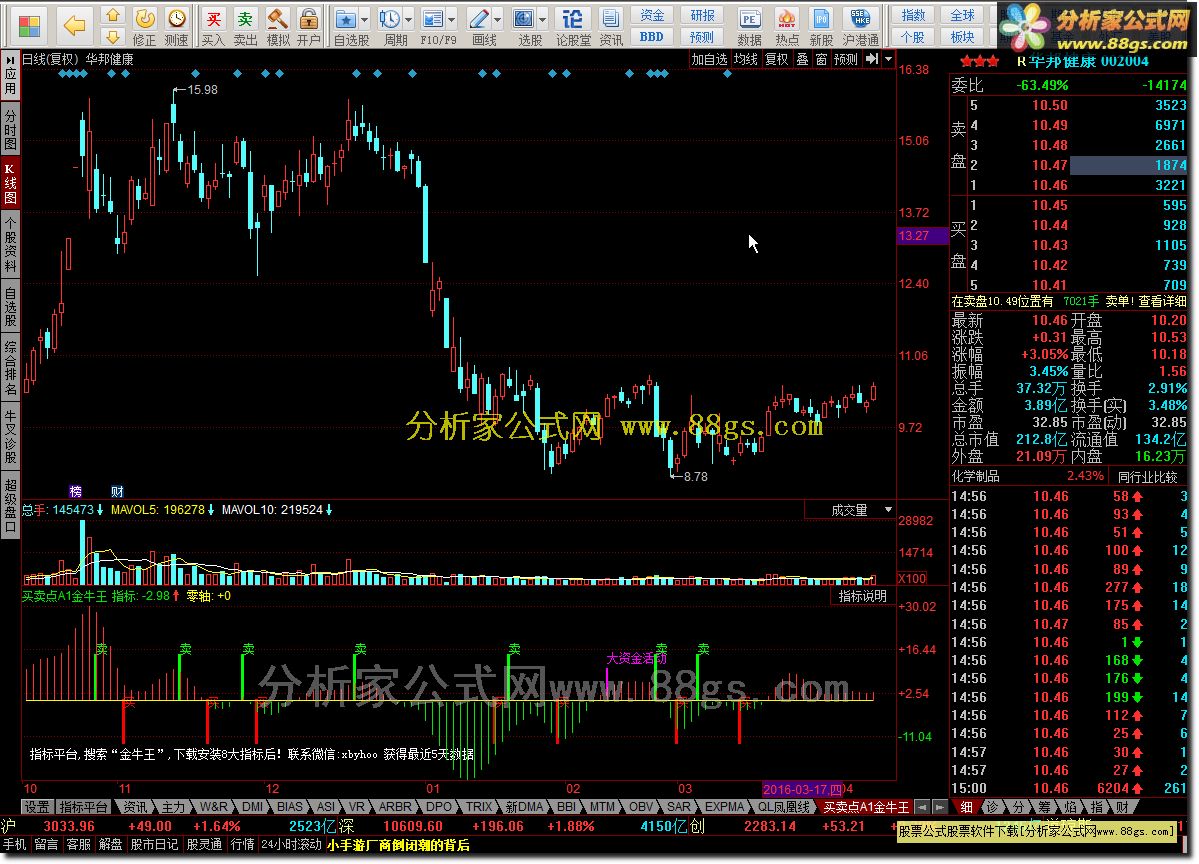Select the QL凤凰线 indicator tab

point(784,807)
